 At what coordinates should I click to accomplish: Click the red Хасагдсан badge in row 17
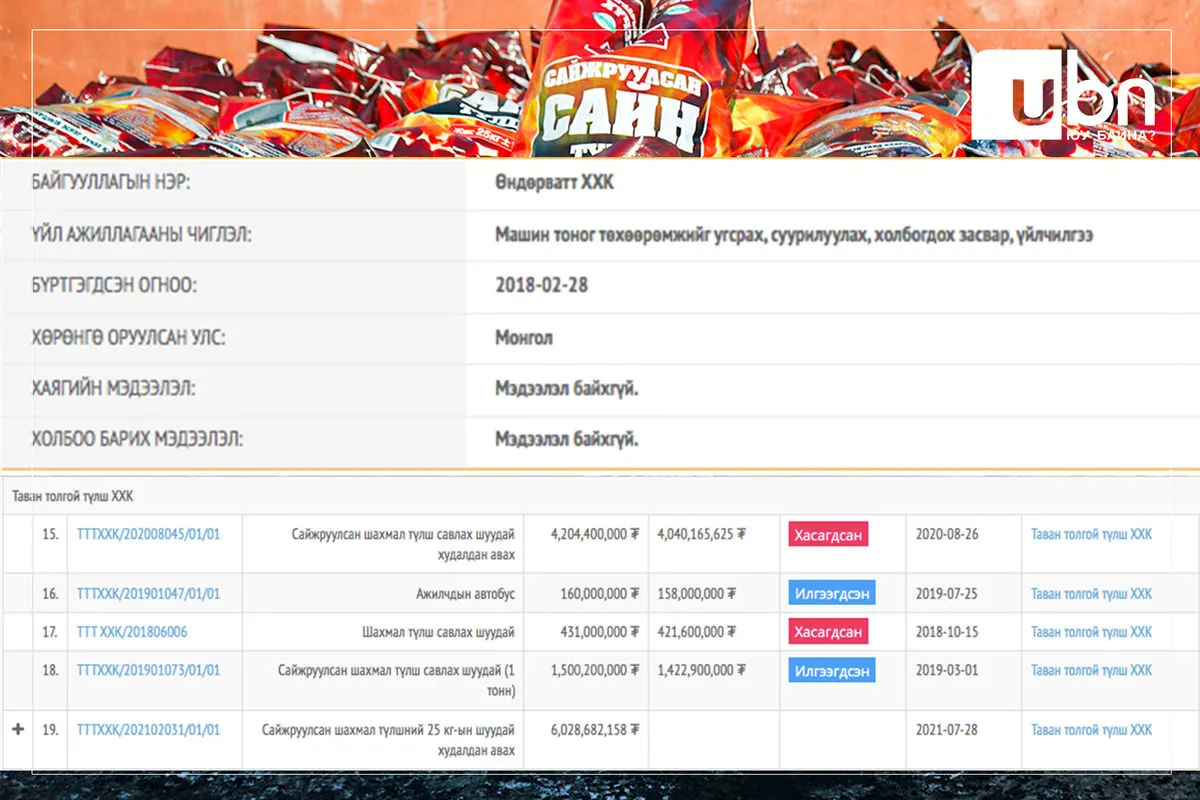[828, 632]
